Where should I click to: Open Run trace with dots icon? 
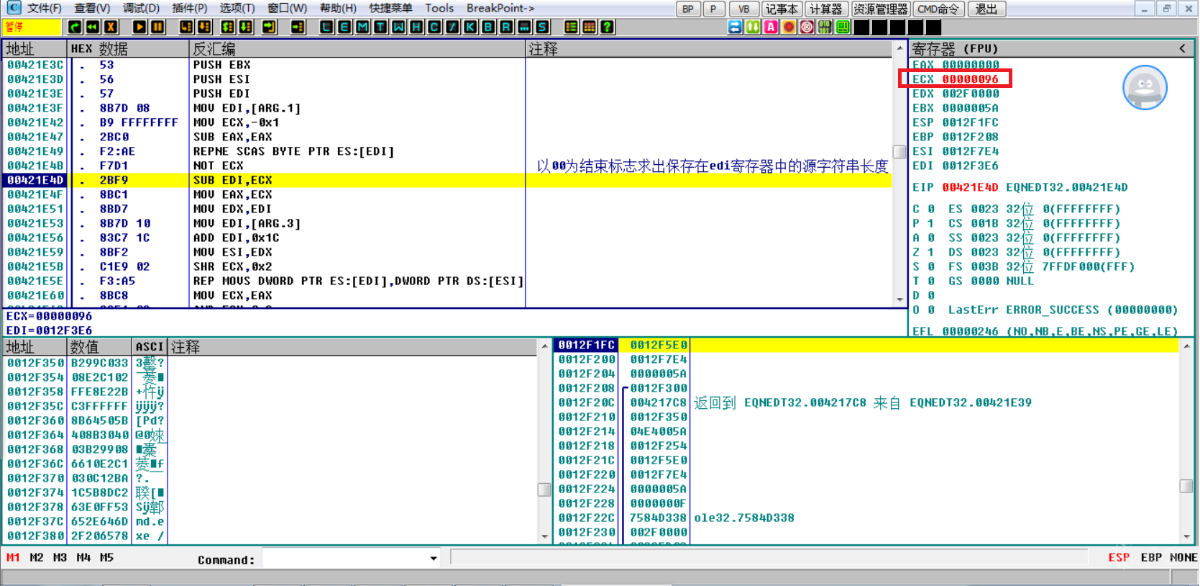click(524, 26)
